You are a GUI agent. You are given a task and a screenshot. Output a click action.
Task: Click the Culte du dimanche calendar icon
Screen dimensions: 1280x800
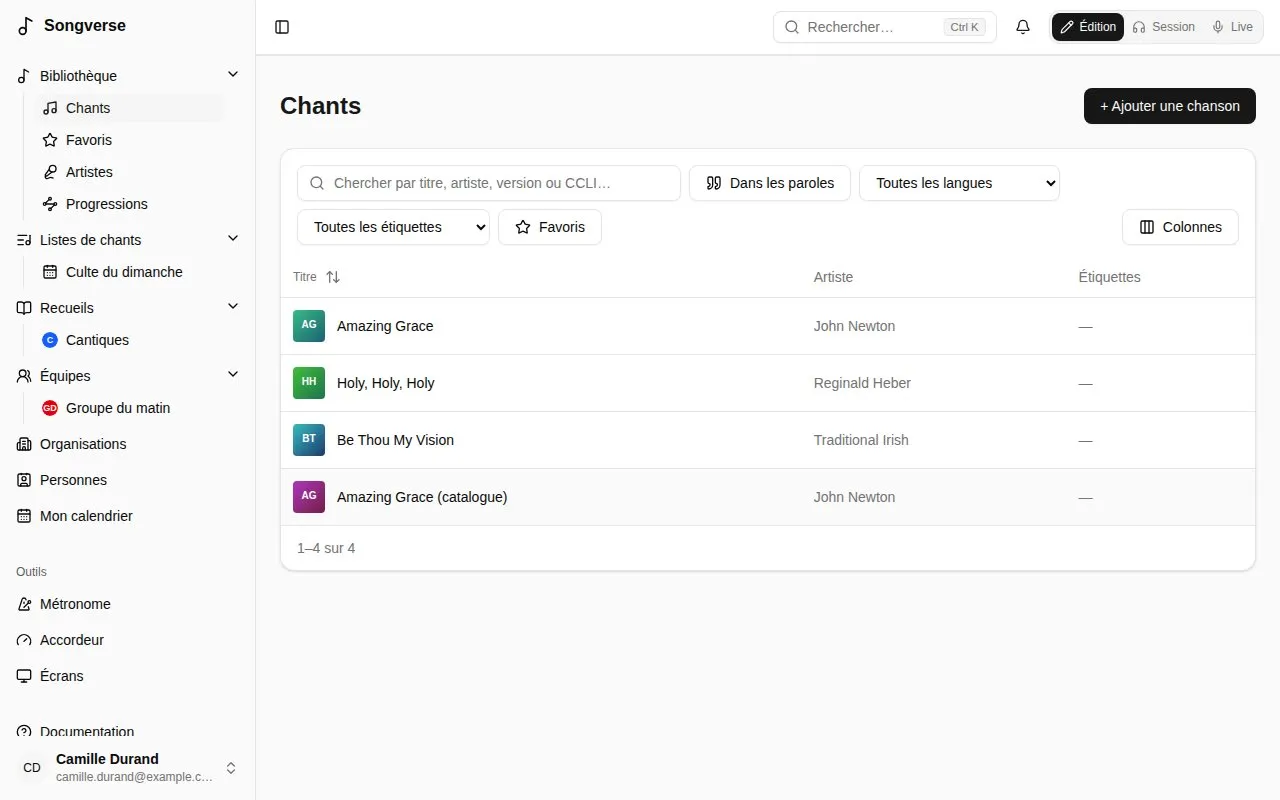click(x=50, y=272)
